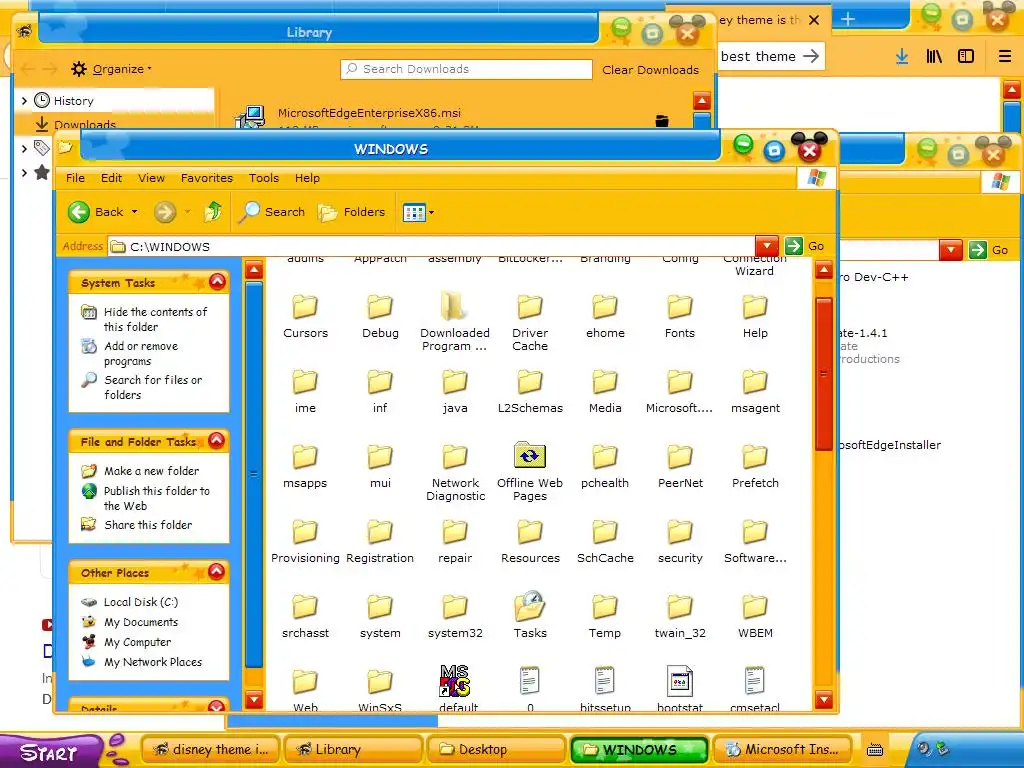Screen dimensions: 1024x768
Task: Click Search for files or folders
Action: pyautogui.click(x=153, y=387)
